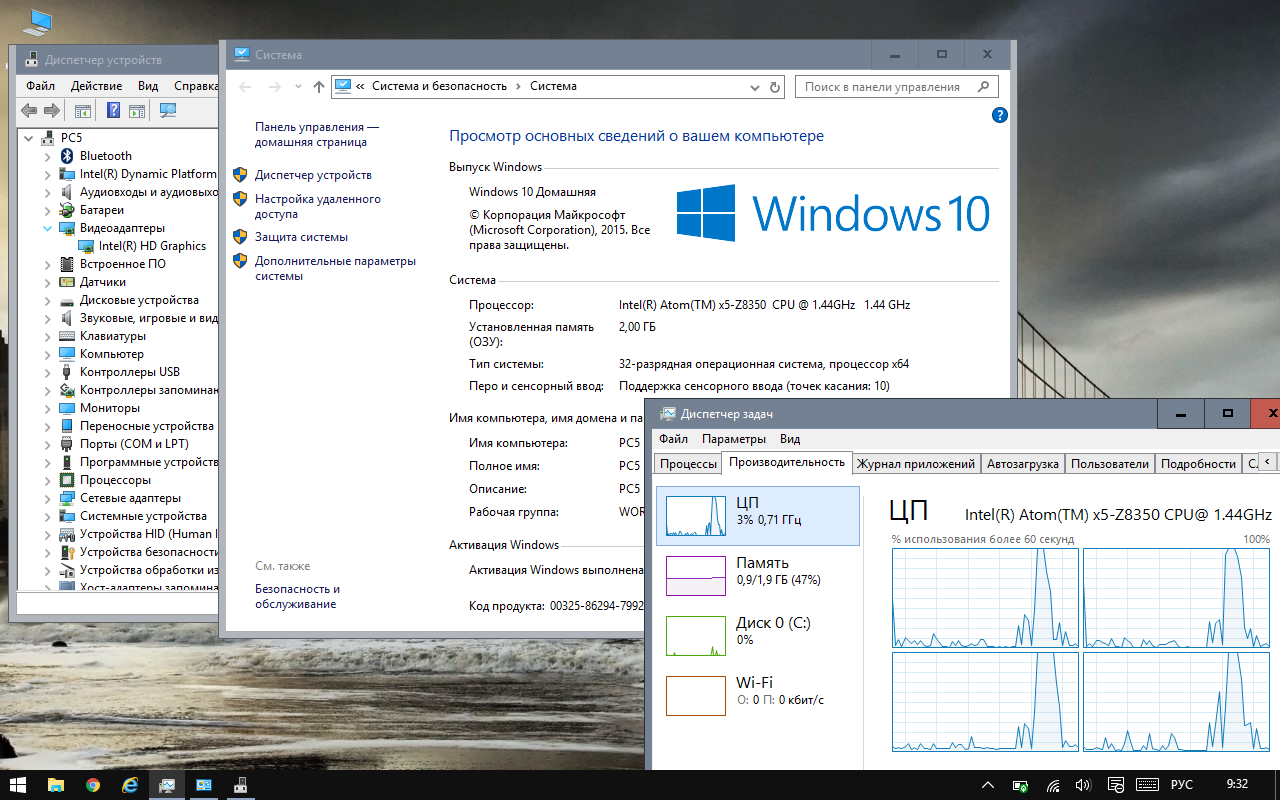This screenshot has height=800, width=1280.
Task: Open the Настройка удаленного доступа link
Action: 318,206
